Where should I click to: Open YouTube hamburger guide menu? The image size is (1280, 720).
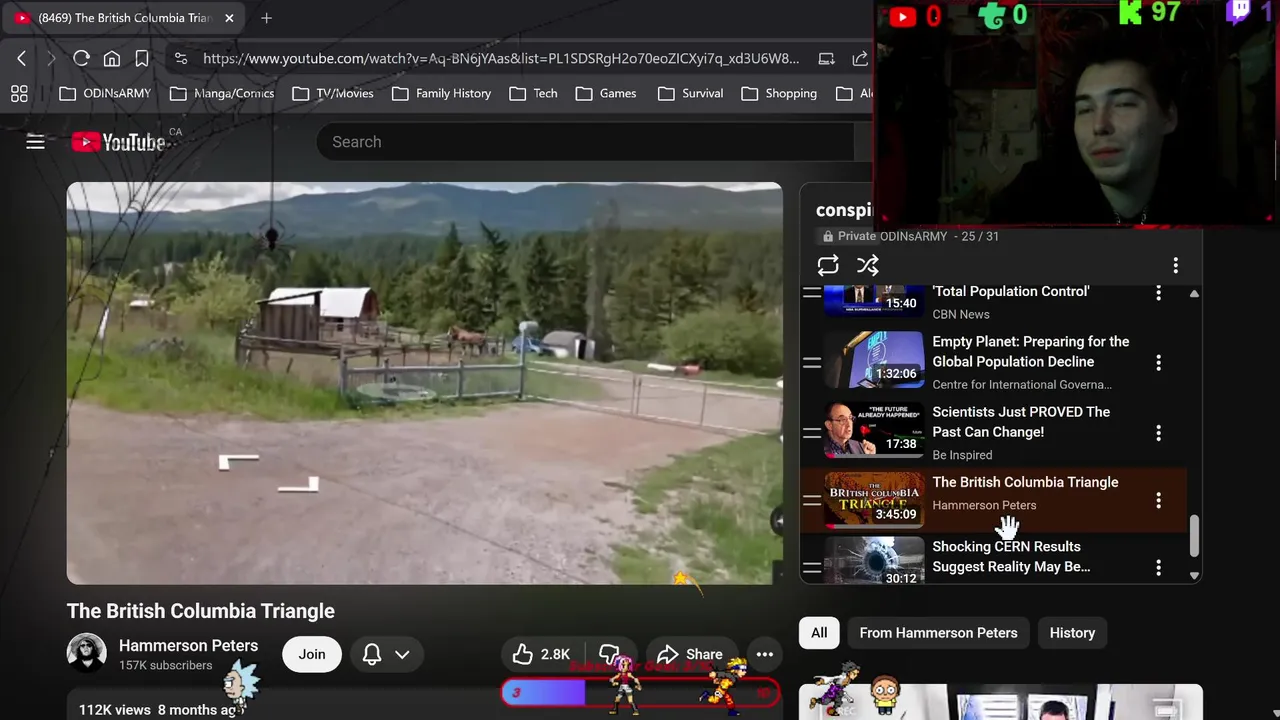point(35,142)
